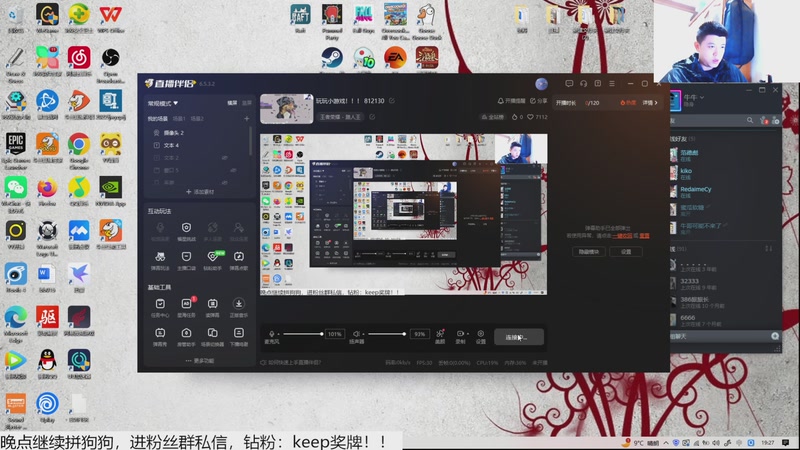Edit the 王者荣耀 category tag icon
The image size is (800, 450).
pos(372,117)
